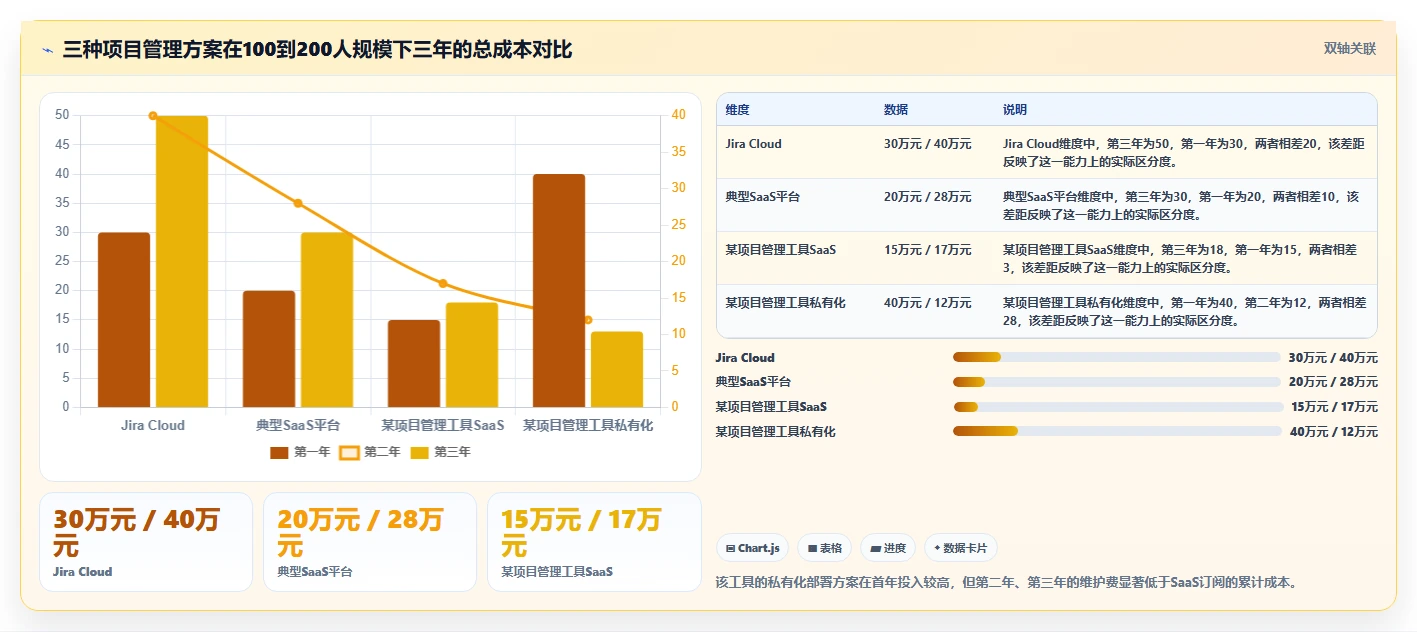Click the line point above 某项目管理工具SaaS
The height and width of the screenshot is (632, 1417).
pyautogui.click(x=443, y=284)
